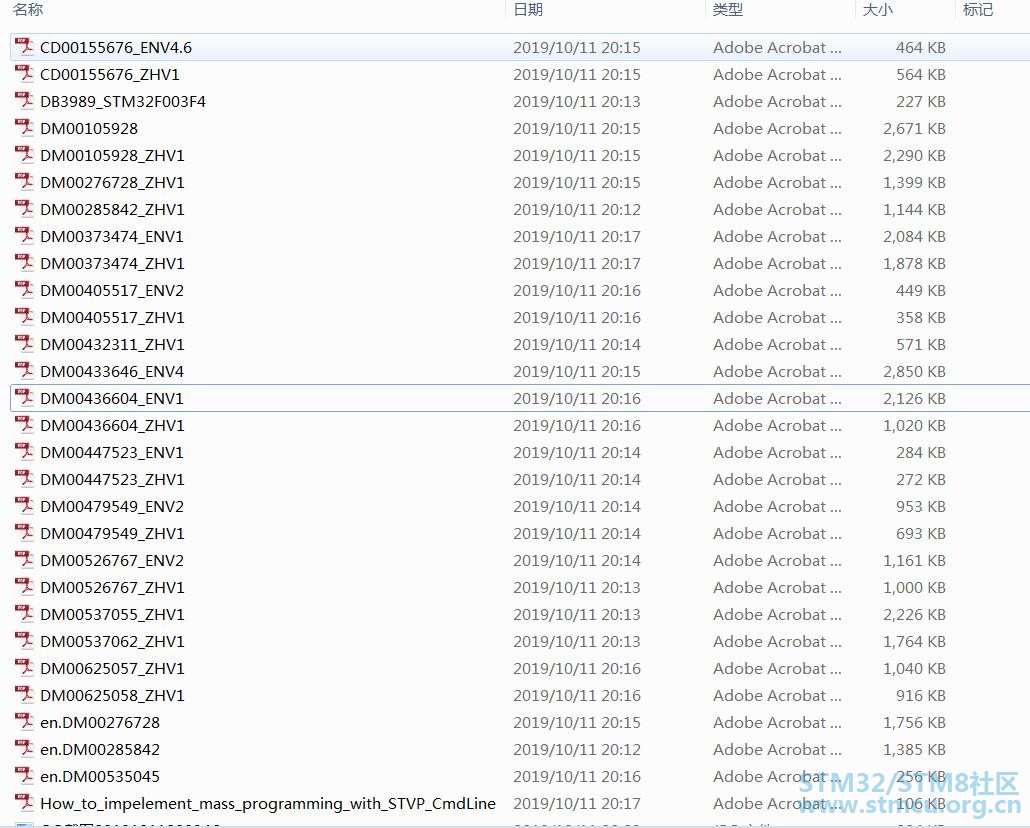1030x828 pixels.
Task: Select the file named en.DM00285842
Action: [x=100, y=749]
